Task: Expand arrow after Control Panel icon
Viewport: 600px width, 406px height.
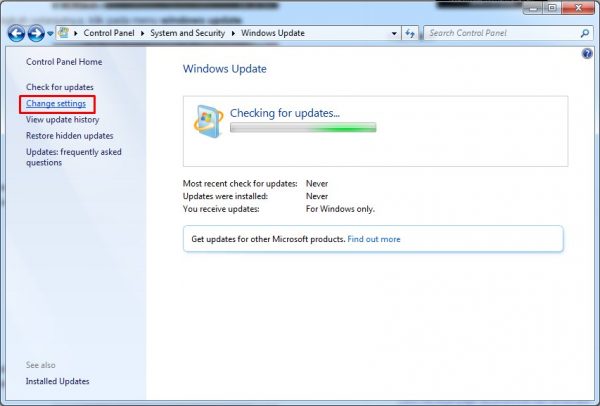Action: (x=76, y=33)
